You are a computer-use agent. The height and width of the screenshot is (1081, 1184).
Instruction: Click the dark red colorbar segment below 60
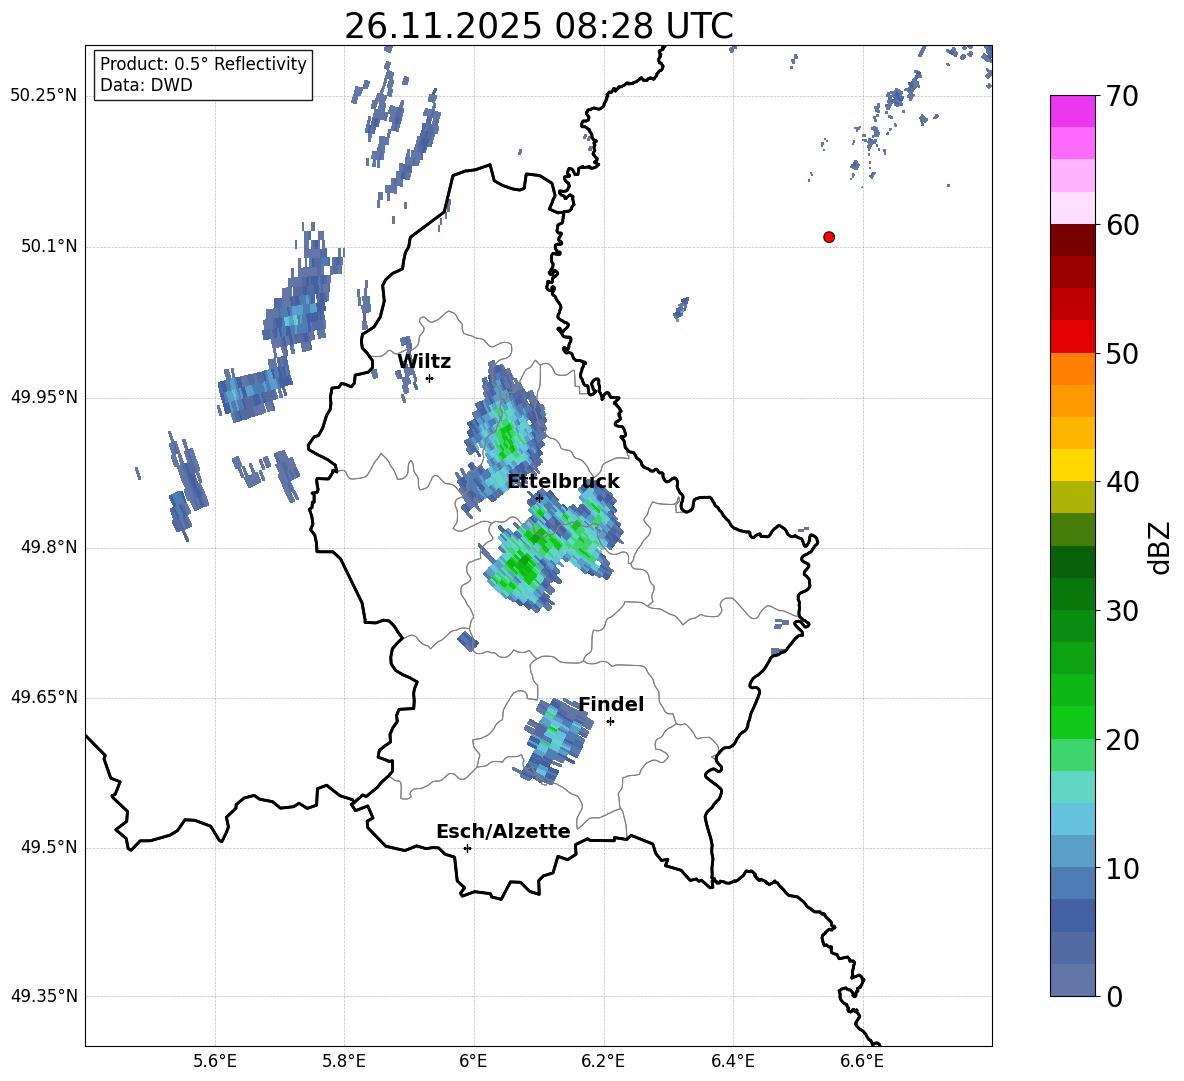click(x=1073, y=240)
